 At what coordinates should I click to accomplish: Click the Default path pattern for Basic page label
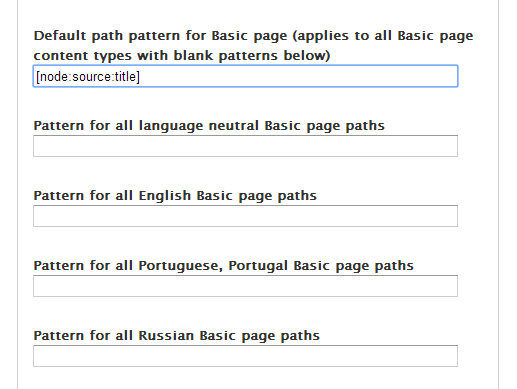(x=253, y=45)
